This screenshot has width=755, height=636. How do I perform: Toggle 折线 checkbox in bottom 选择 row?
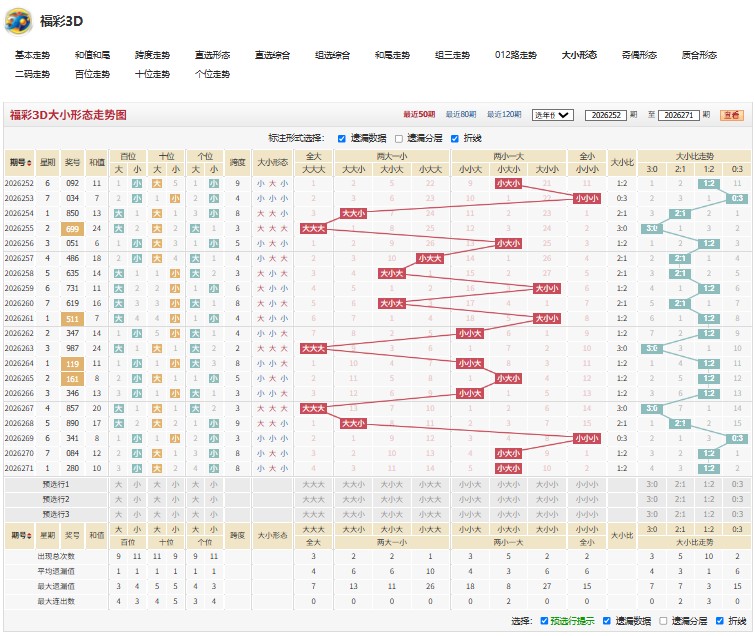[719, 621]
